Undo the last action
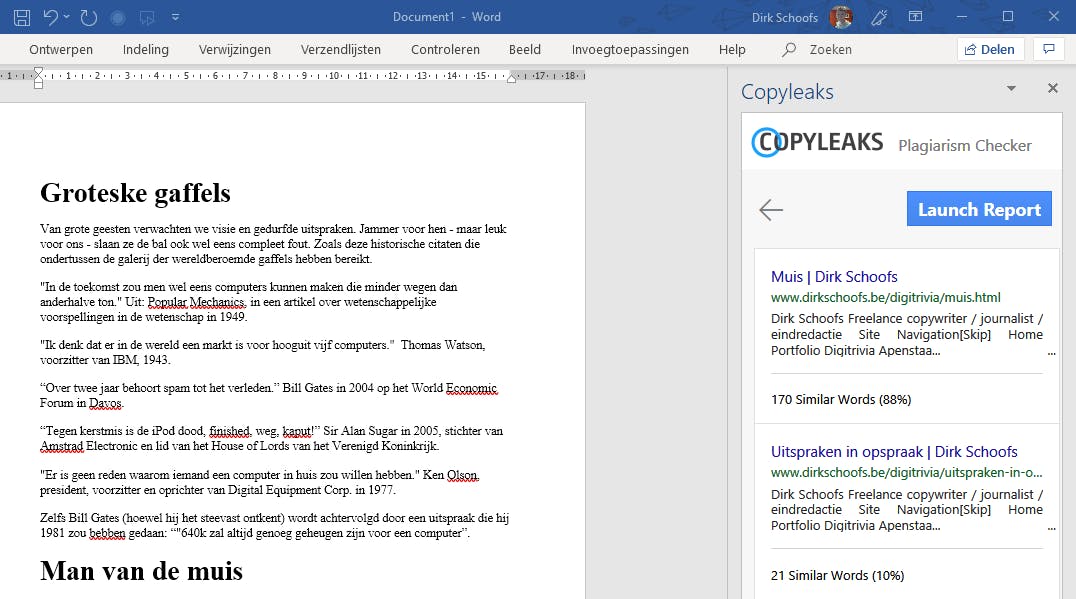1076x599 pixels. (x=50, y=17)
